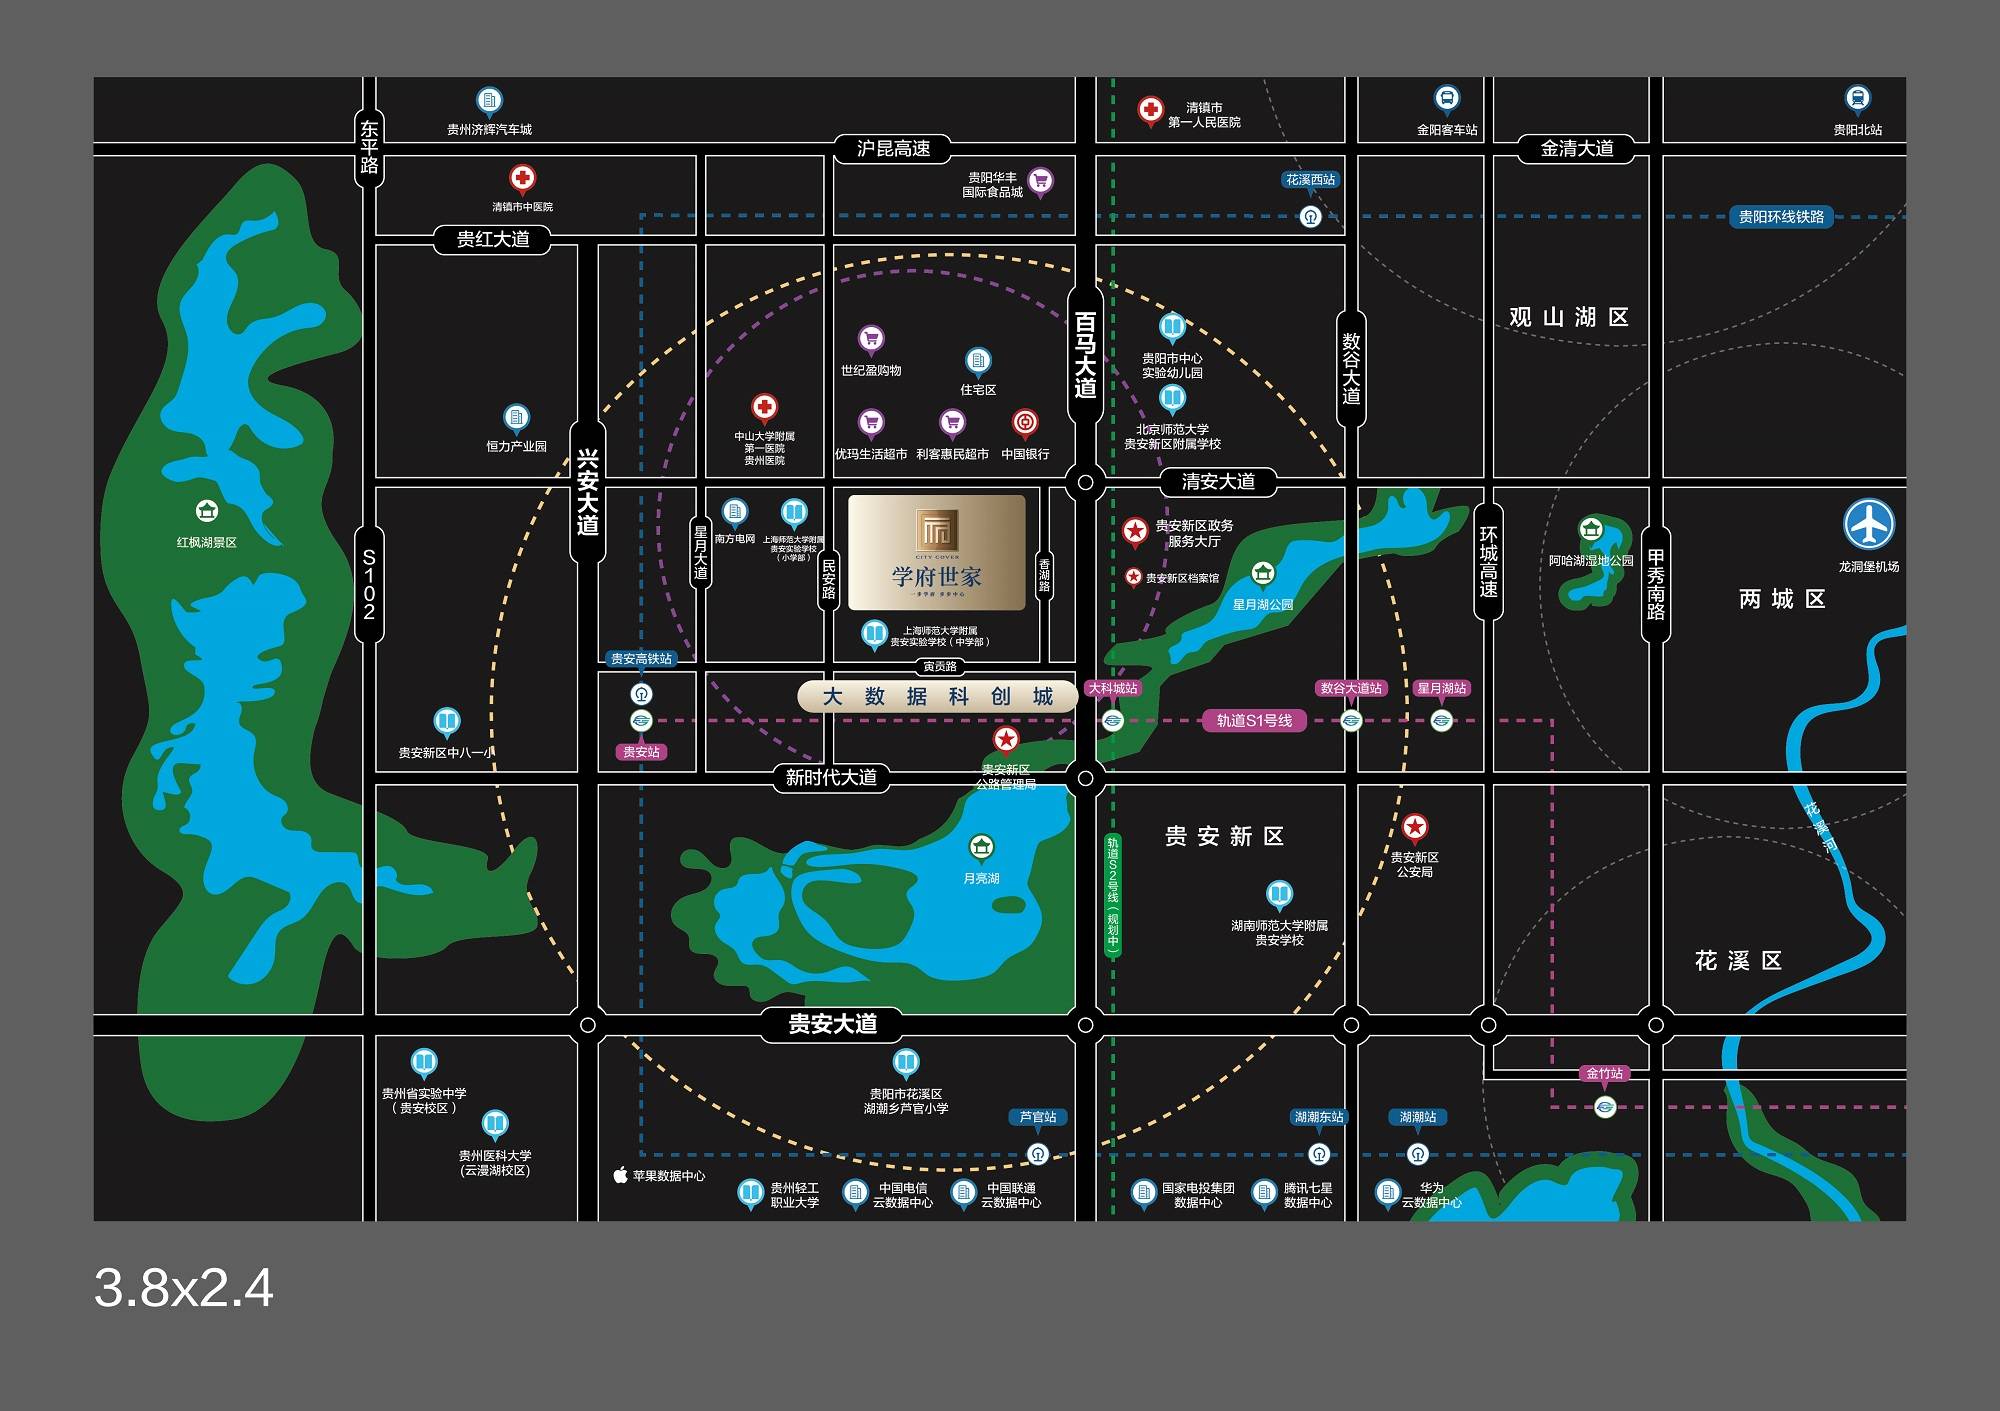Click the train icon above 贵阳北站
2000x1411 pixels.
tap(1857, 98)
